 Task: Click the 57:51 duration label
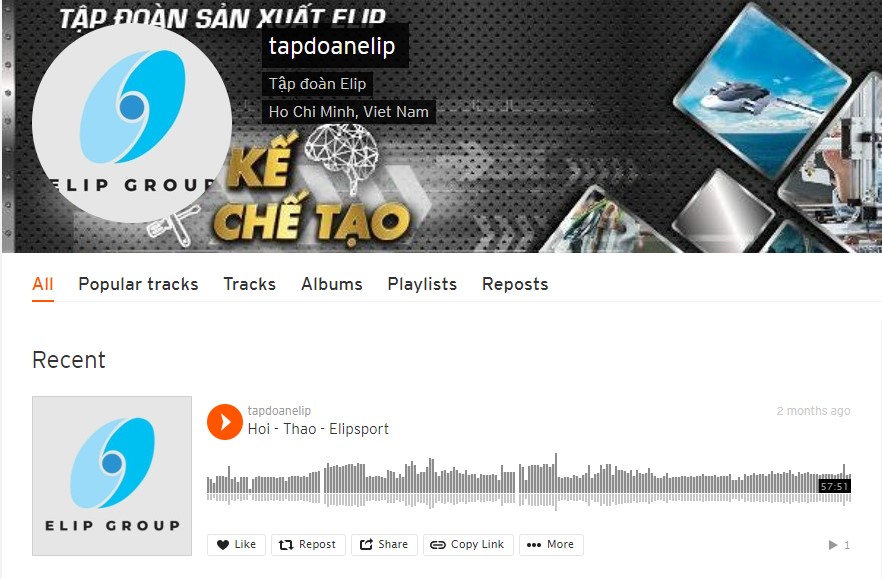click(834, 486)
